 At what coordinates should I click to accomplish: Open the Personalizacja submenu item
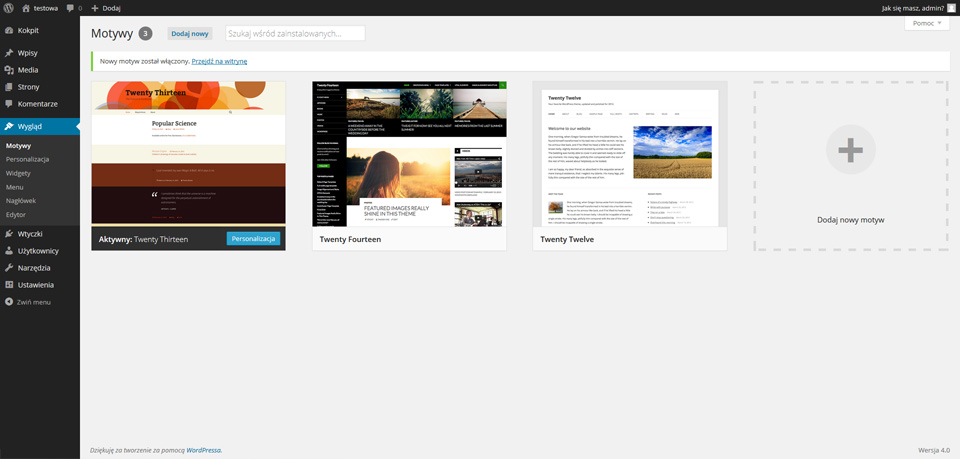tap(28, 159)
